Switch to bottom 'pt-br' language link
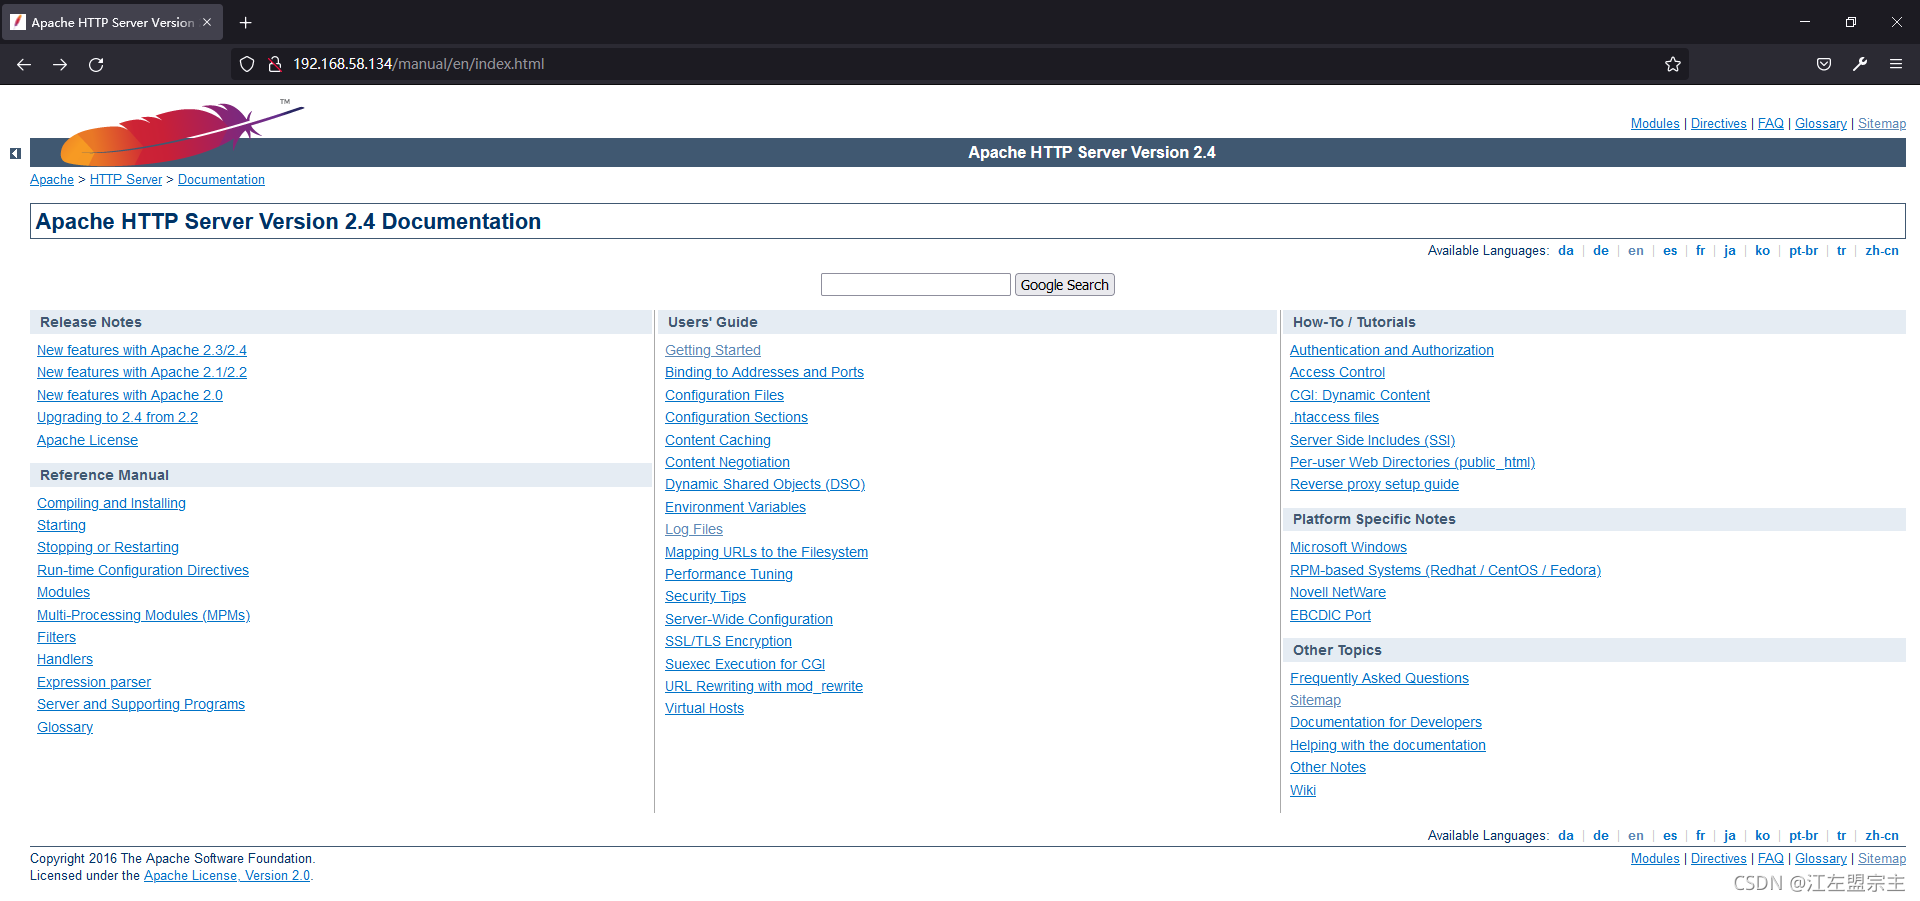 pos(1803,836)
